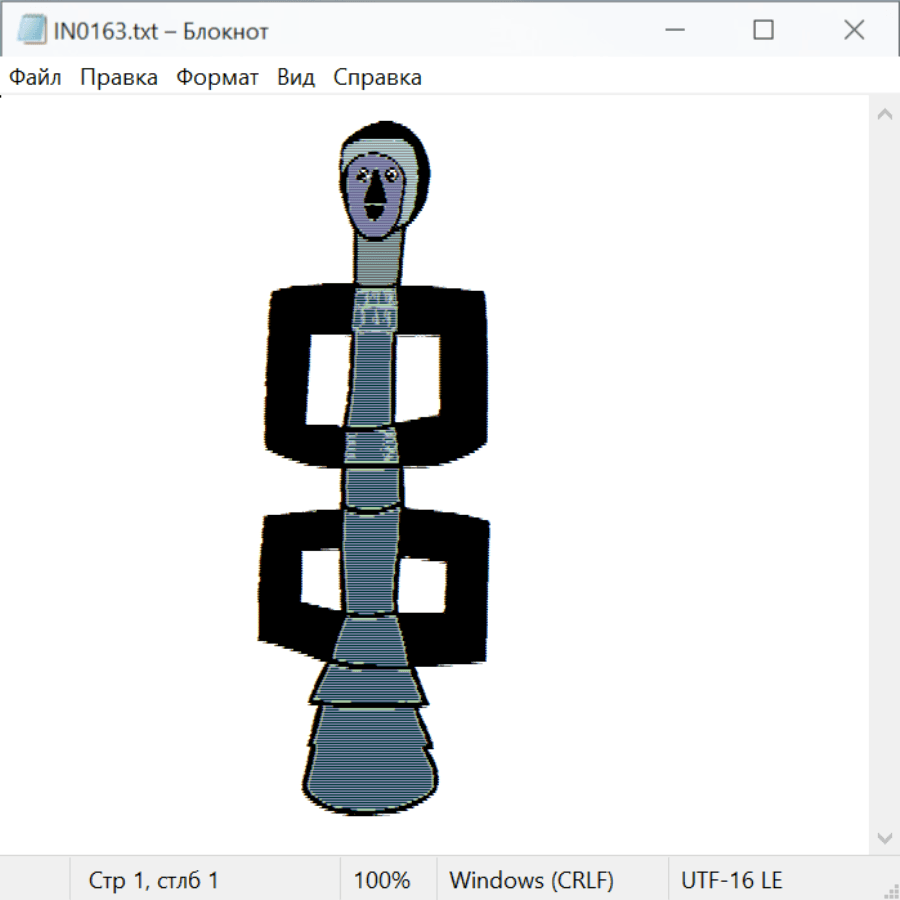Viewport: 900px width, 900px height.
Task: Click the resize grip in bottom-right corner
Action: click(x=890, y=890)
